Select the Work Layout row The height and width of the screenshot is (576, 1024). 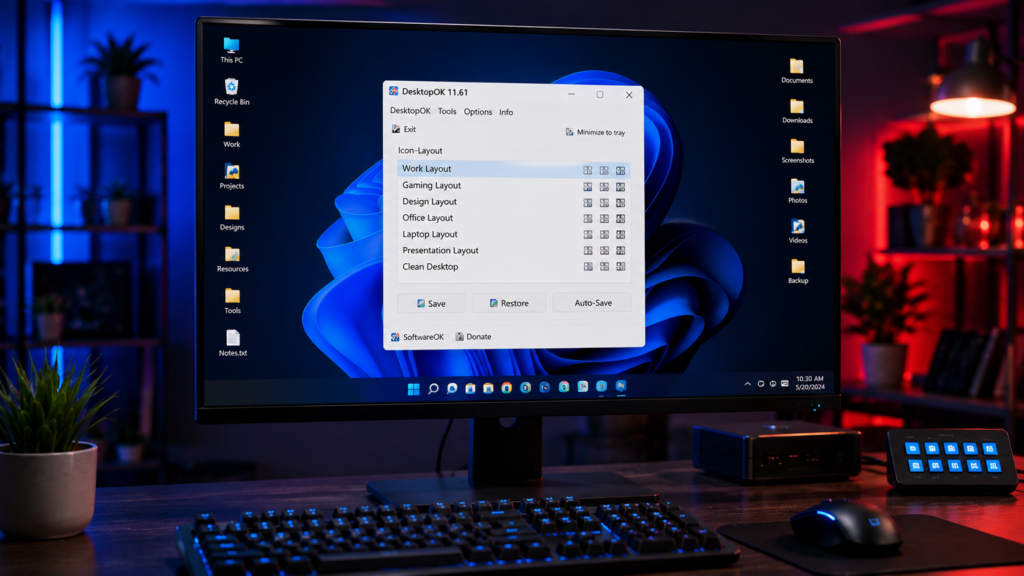pyautogui.click(x=513, y=169)
